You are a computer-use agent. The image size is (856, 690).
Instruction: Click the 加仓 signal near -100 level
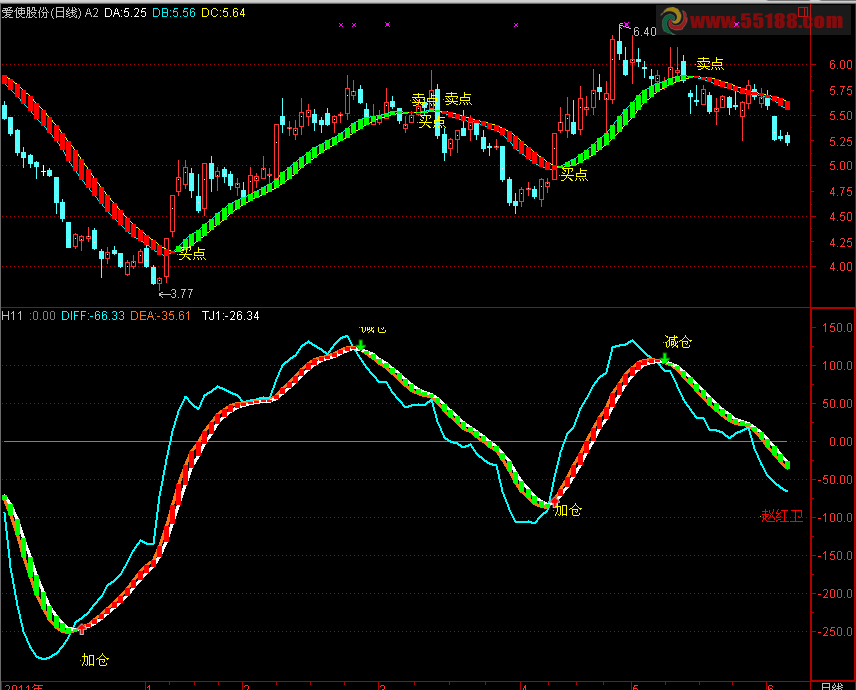tap(568, 510)
